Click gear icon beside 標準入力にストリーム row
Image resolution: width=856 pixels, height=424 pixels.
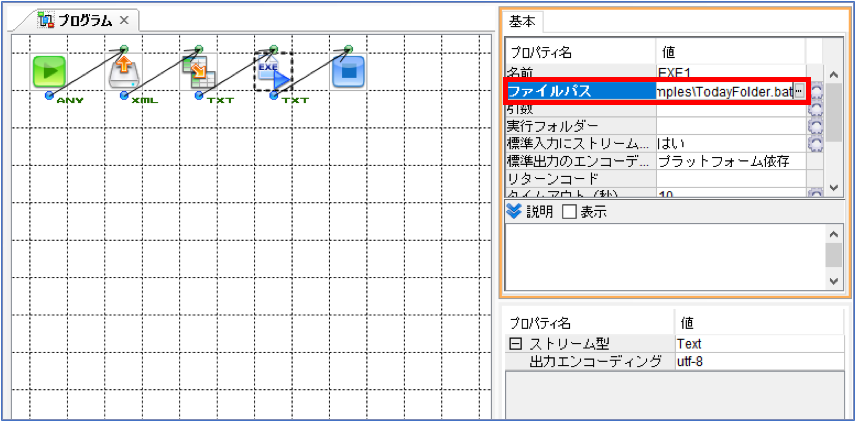tap(815, 144)
